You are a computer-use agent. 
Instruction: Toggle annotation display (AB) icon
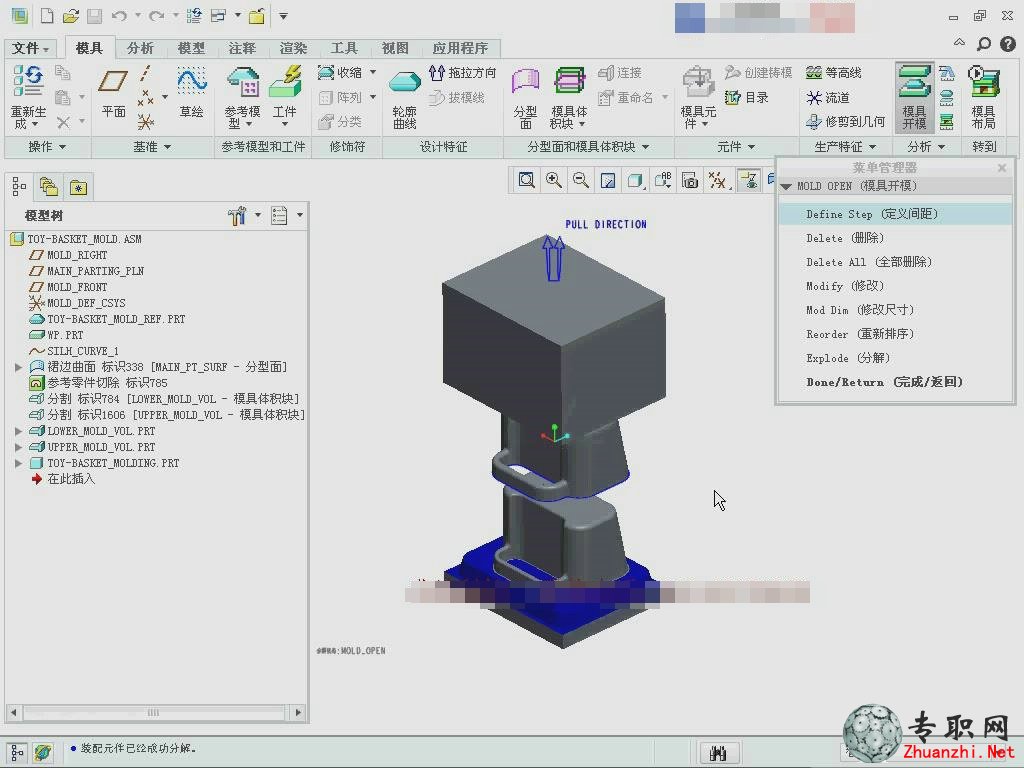663,180
